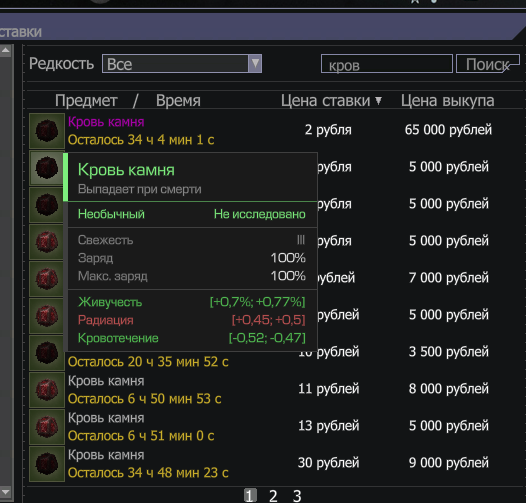526x503 pixels.
Task: Click the item icon in the 7 000 рублей row
Action: [47, 279]
